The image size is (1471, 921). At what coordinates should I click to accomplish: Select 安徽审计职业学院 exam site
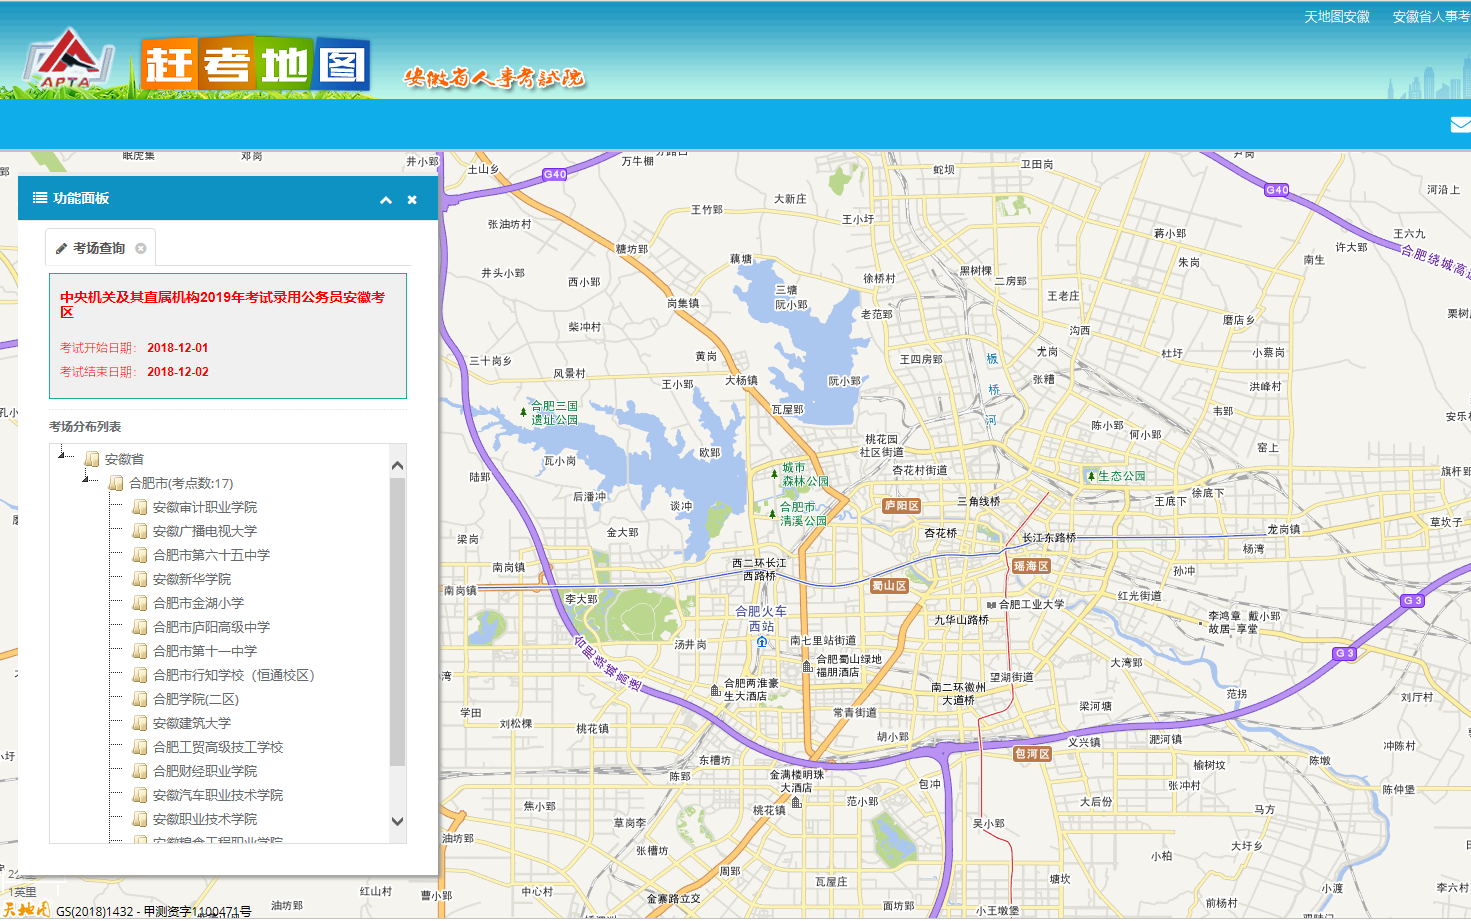point(205,507)
